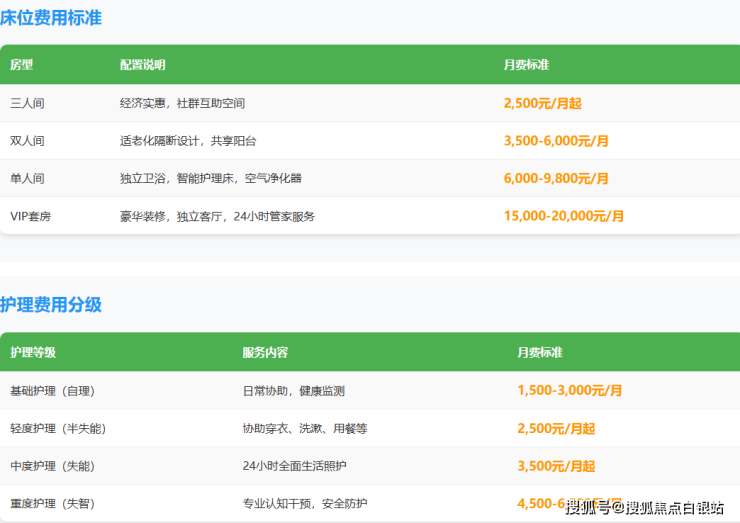Click the 轻度护理（半失能）care level cell

(x=58, y=429)
